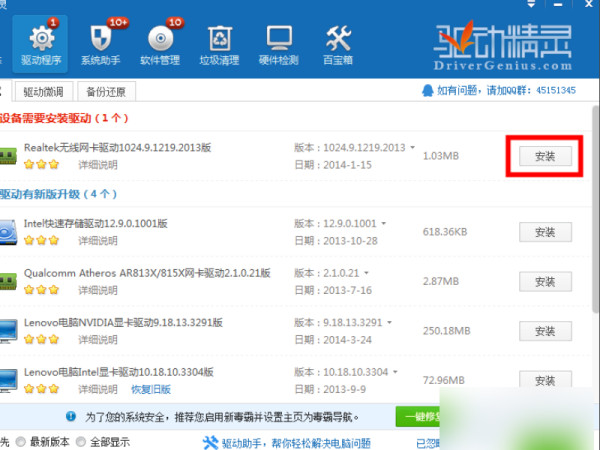Open 垃圾清理 recycle bin icon
600x450 pixels.
click(x=219, y=44)
